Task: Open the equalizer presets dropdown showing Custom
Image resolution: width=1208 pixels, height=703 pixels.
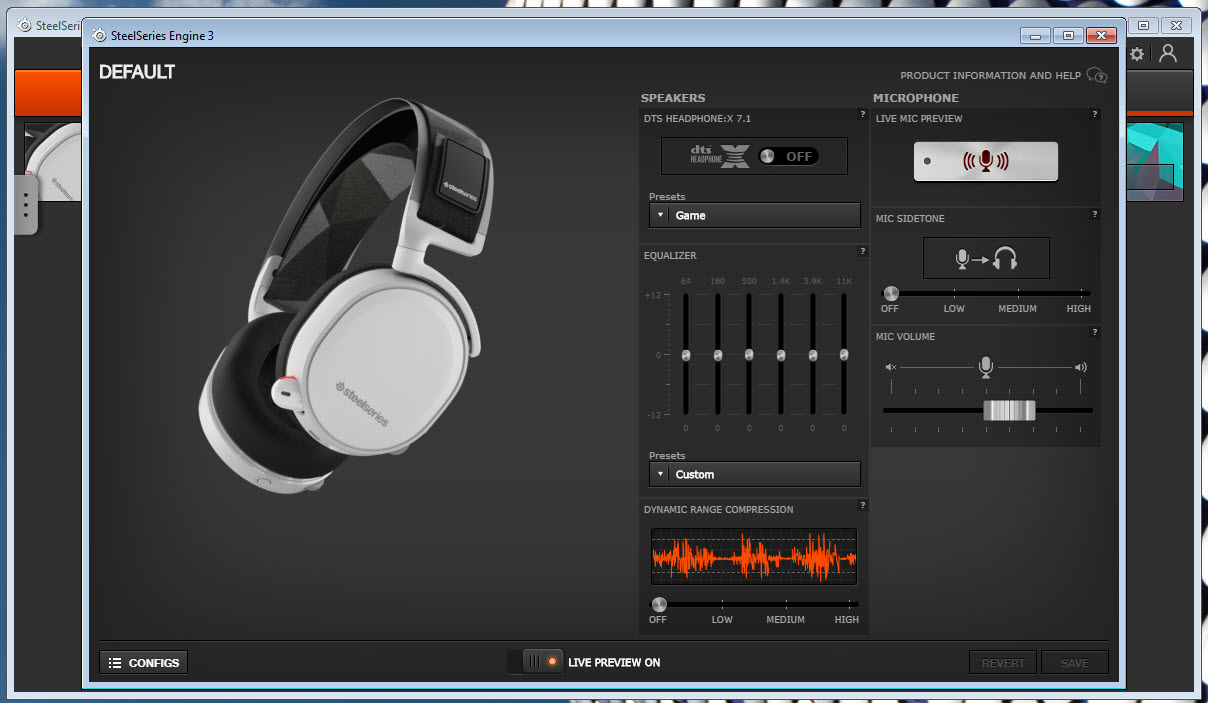Action: click(x=754, y=474)
